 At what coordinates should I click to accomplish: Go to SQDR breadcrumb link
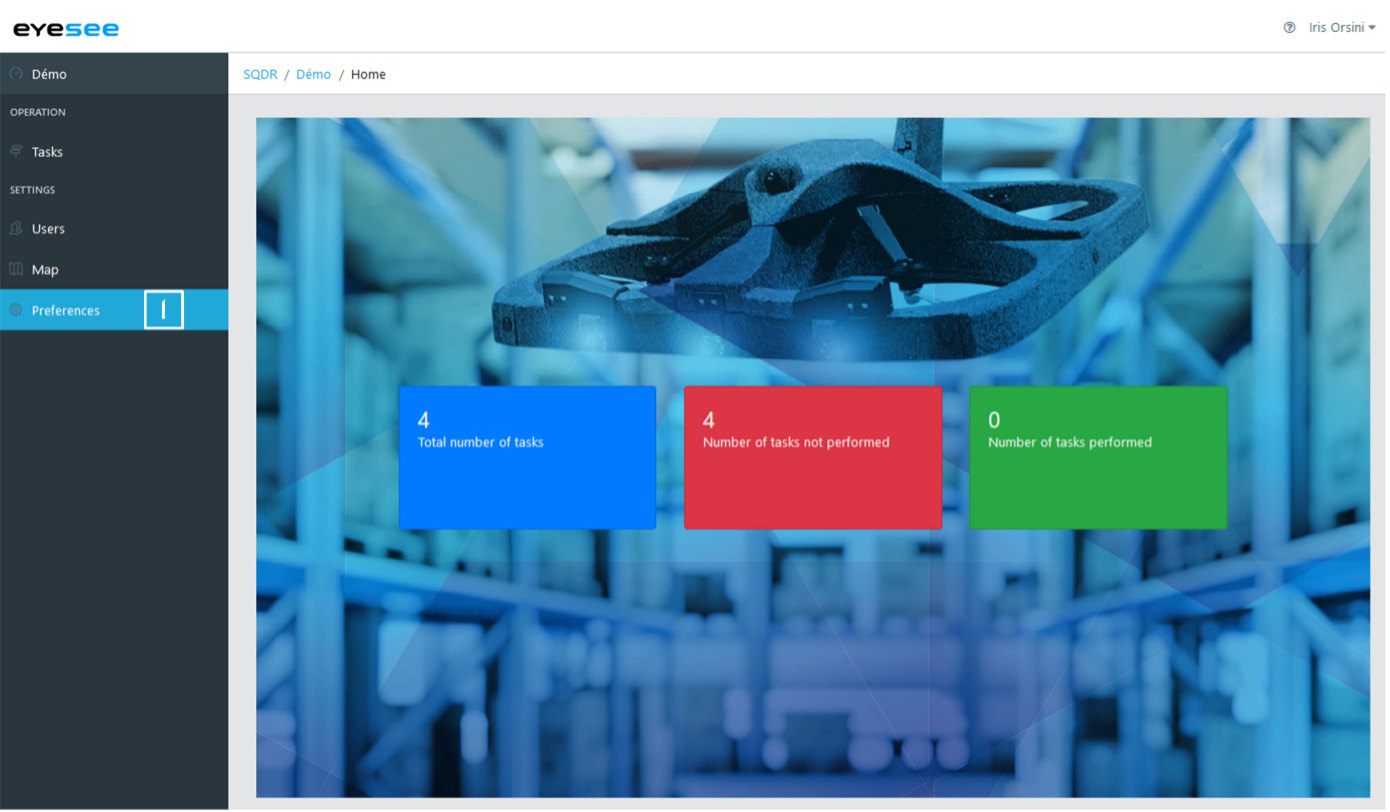(260, 74)
